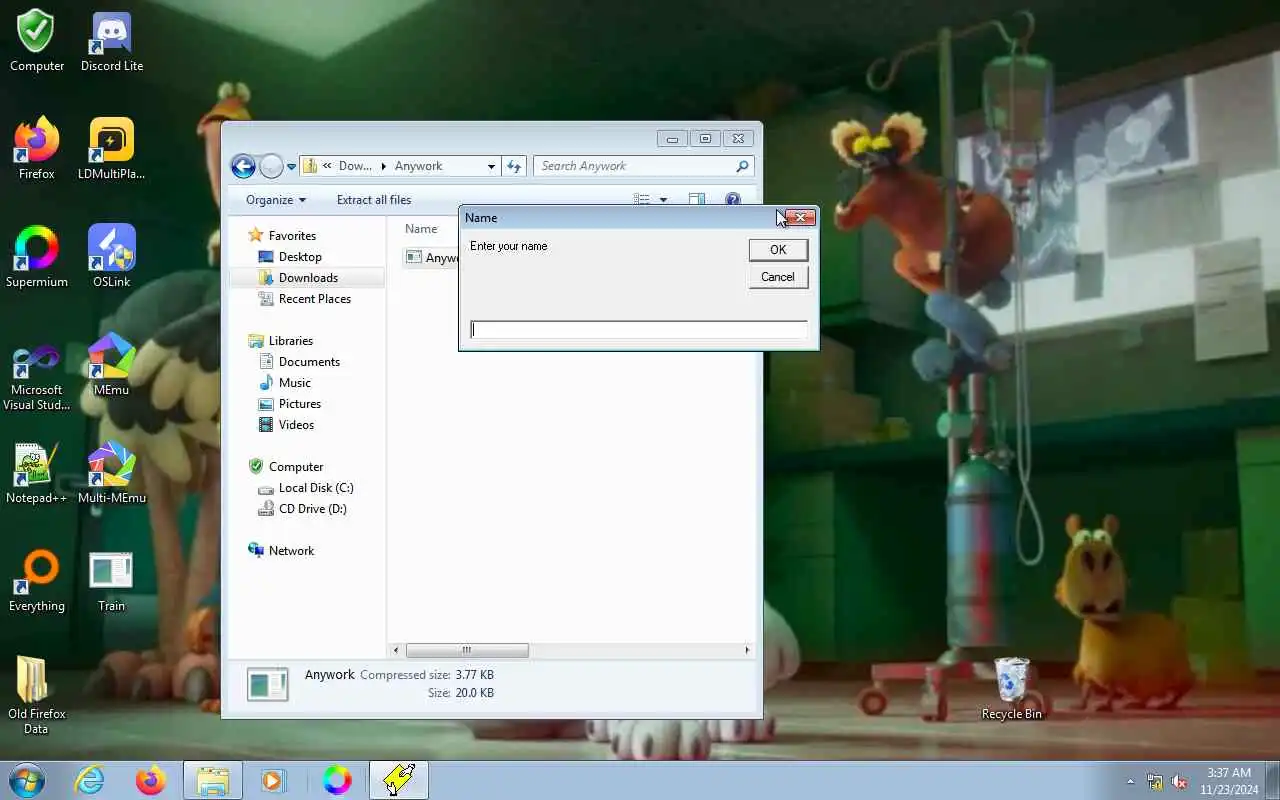Open the Computer desktop shortcut

(x=37, y=42)
